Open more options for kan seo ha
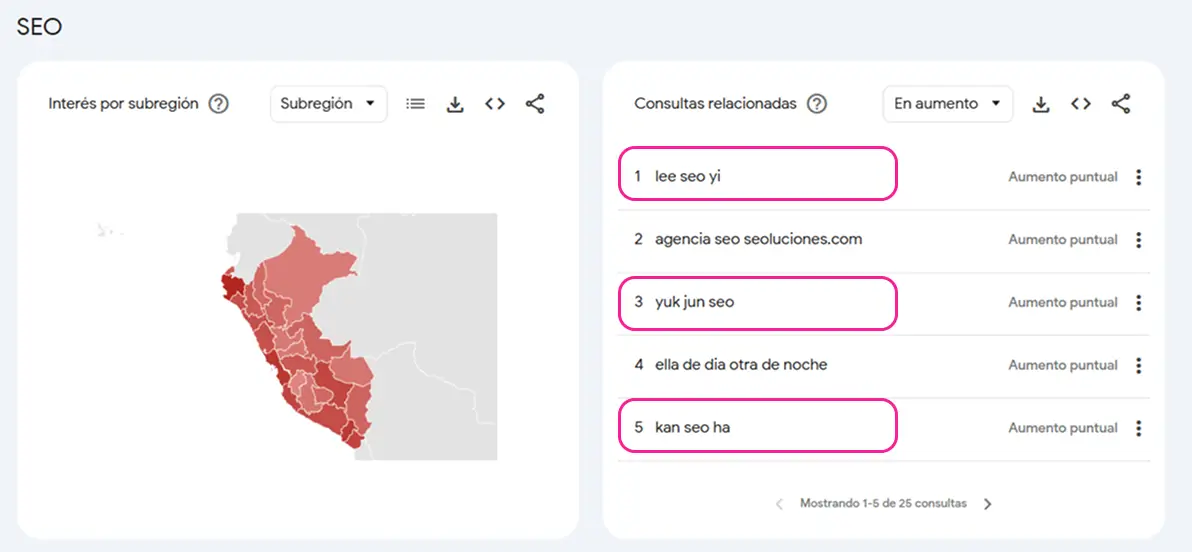The width and height of the screenshot is (1192, 552). (x=1138, y=428)
